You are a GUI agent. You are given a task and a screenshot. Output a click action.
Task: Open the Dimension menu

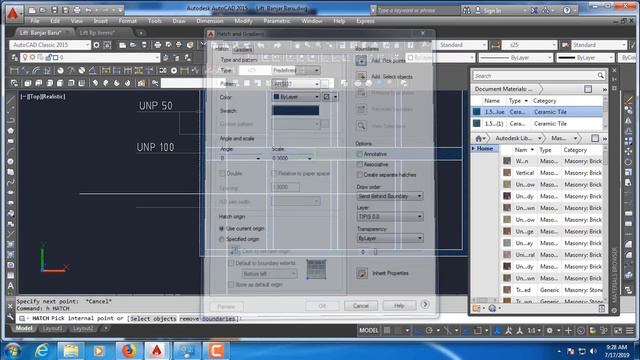pos(210,21)
